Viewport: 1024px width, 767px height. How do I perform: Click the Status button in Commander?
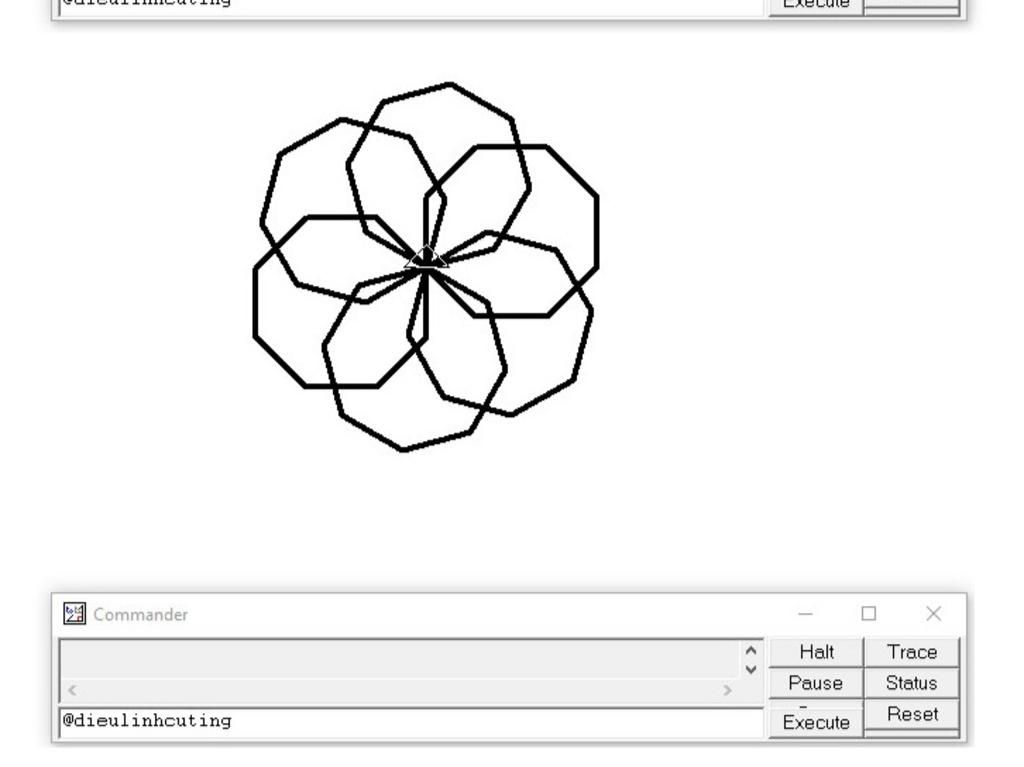click(x=912, y=683)
